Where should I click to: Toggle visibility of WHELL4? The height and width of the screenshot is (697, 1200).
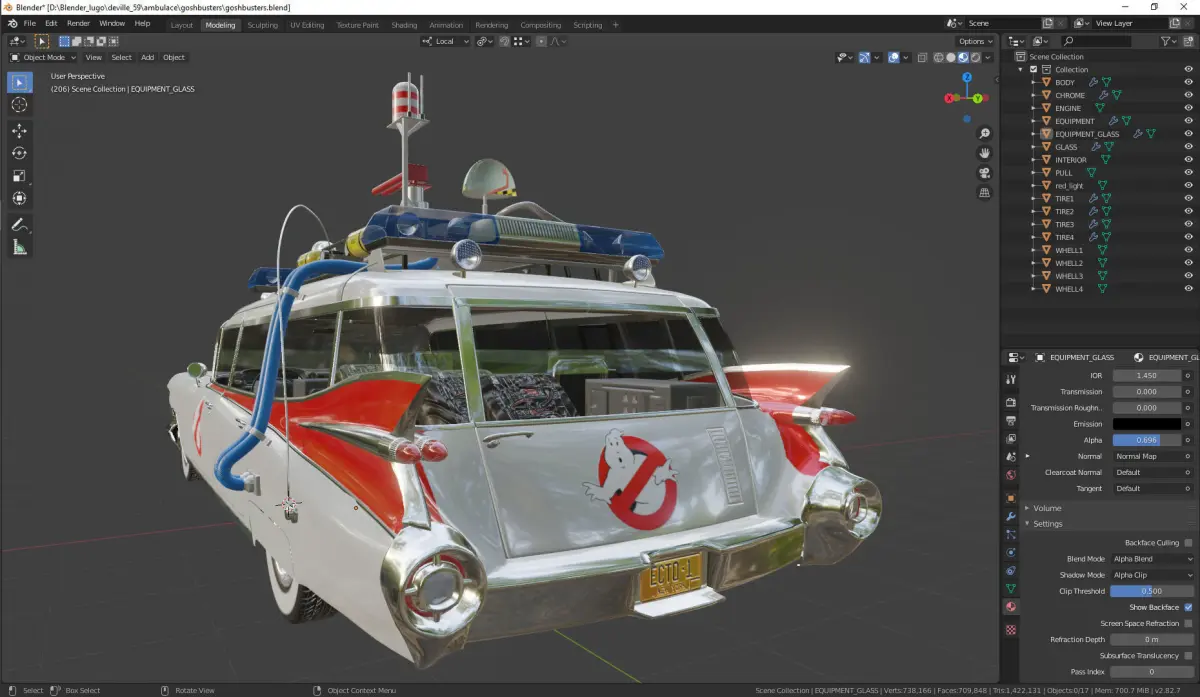(x=1189, y=289)
